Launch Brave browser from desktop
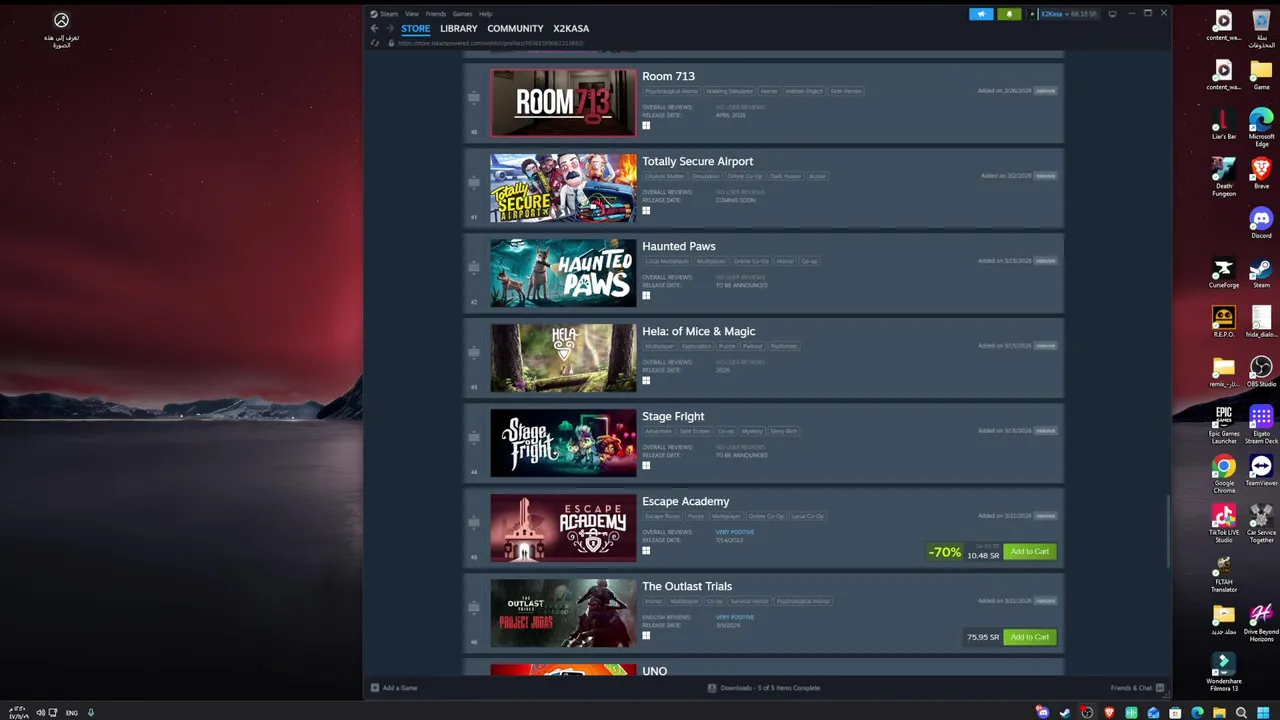 click(1261, 174)
